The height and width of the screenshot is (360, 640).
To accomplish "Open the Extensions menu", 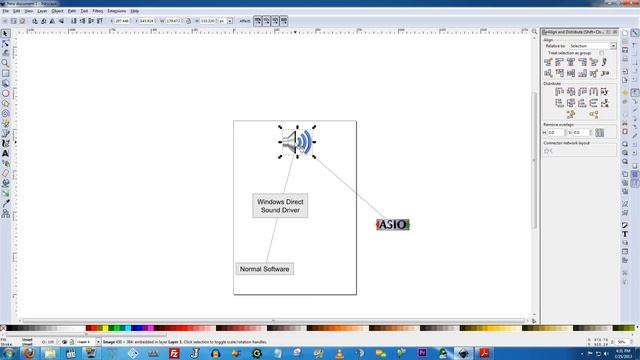I will [x=117, y=11].
